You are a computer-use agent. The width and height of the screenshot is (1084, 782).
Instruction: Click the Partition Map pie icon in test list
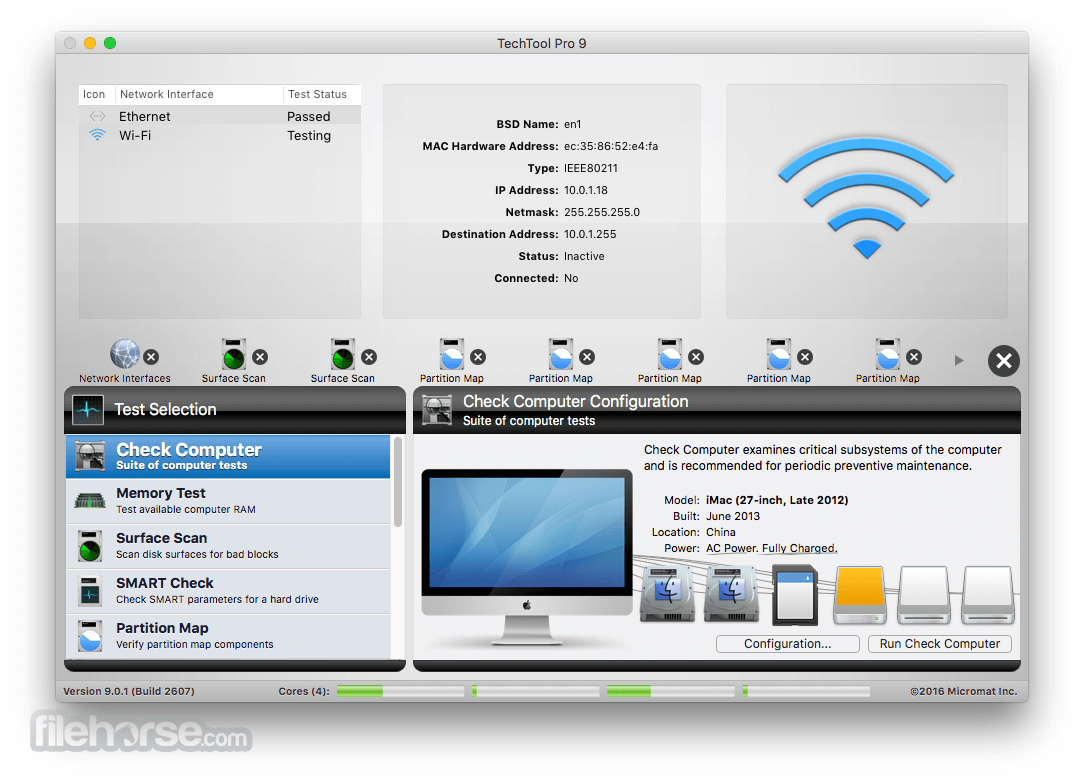point(90,636)
